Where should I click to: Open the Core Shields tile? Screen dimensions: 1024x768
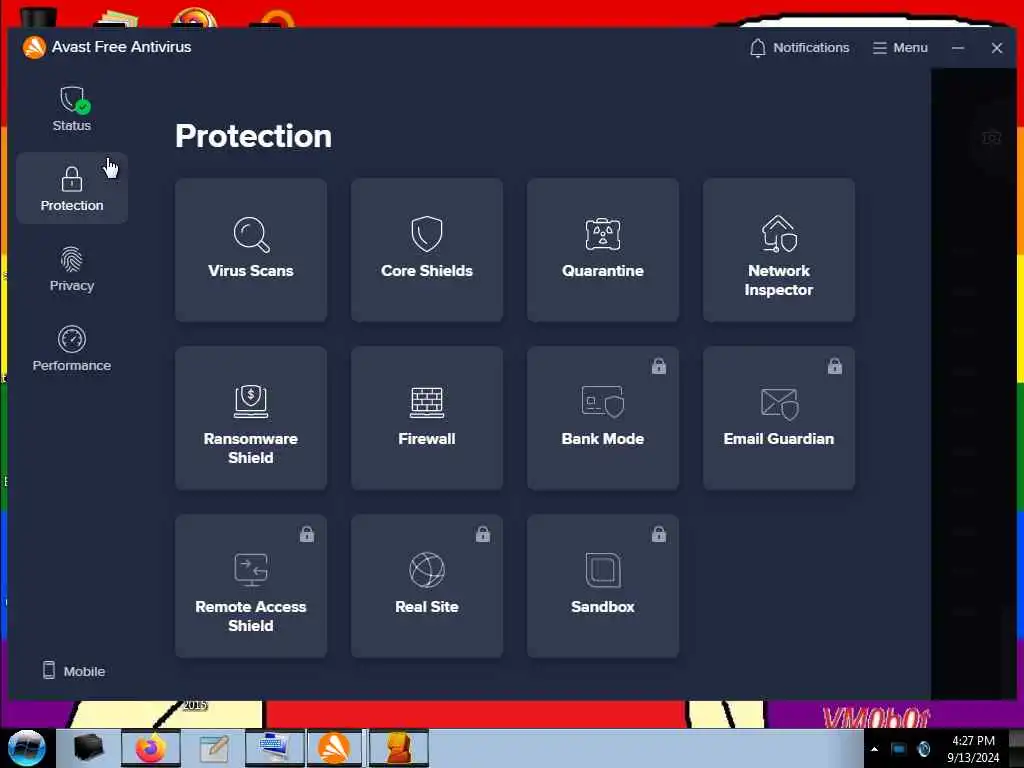(427, 250)
